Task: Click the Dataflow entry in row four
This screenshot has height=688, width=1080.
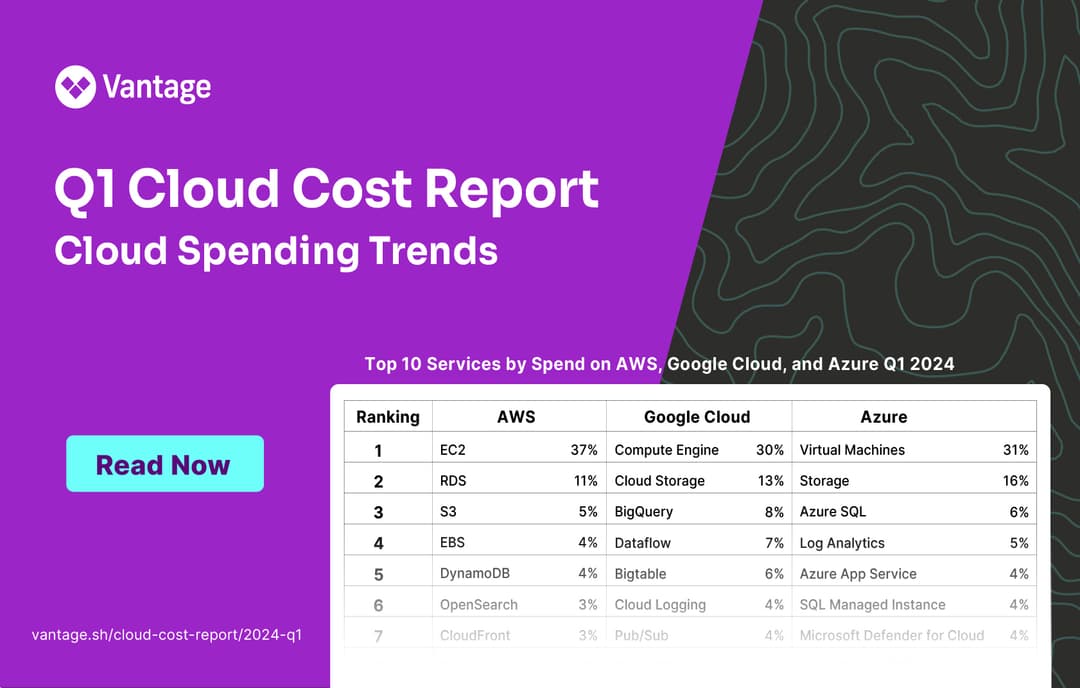Action: click(x=643, y=543)
